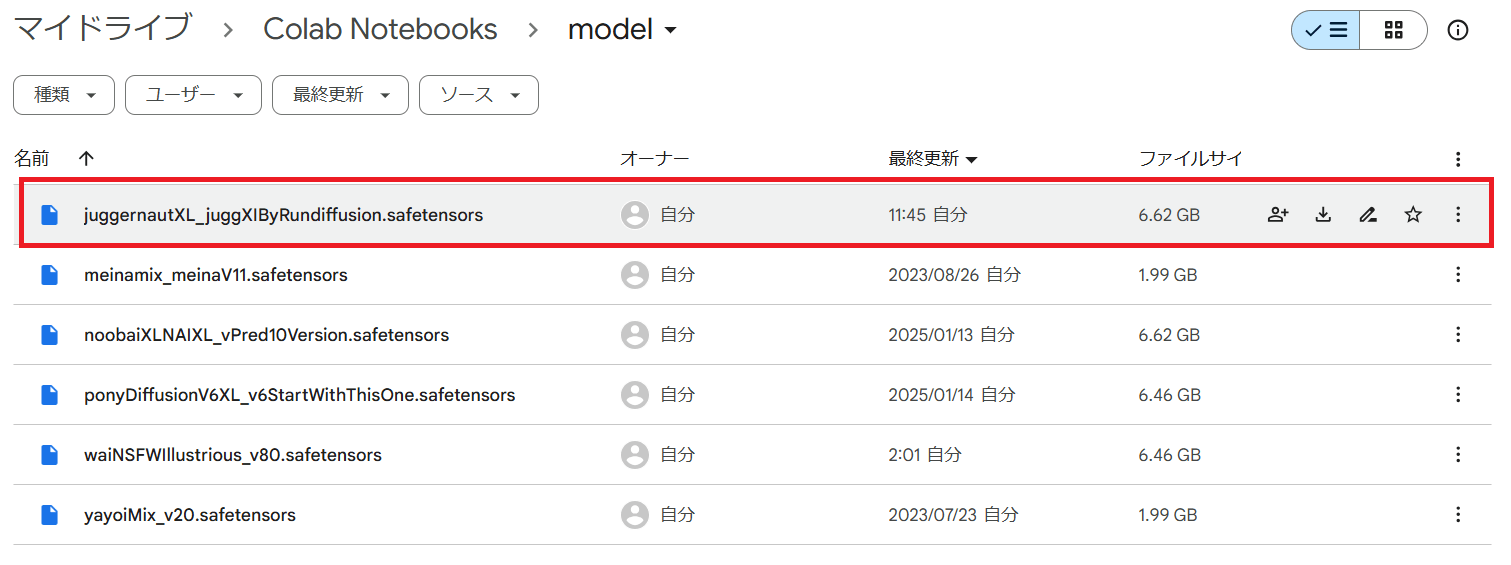Show the folder details info panel
The height and width of the screenshot is (565, 1511).
pyautogui.click(x=1458, y=30)
